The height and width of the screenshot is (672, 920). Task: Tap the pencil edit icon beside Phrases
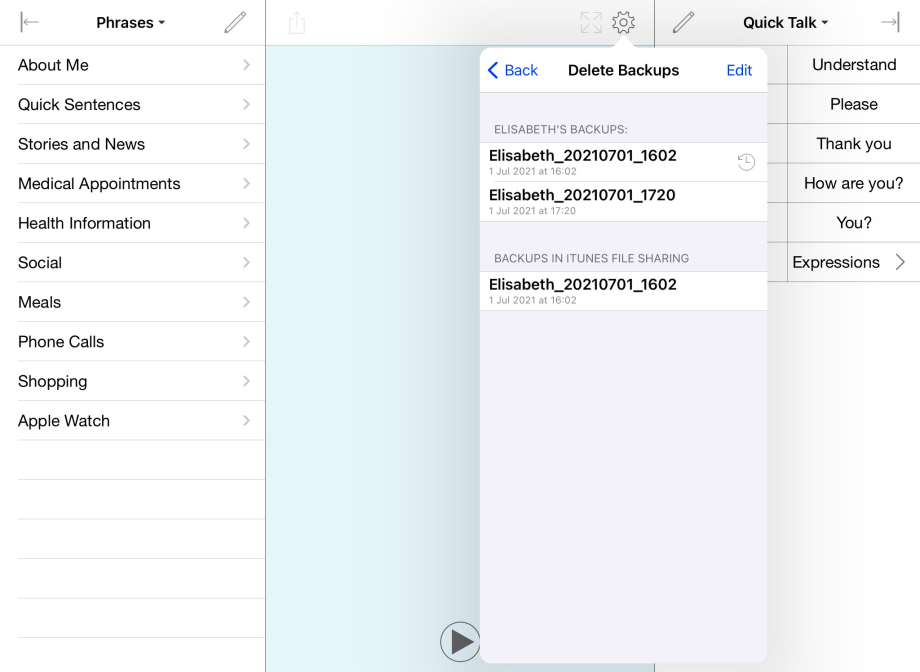(235, 23)
